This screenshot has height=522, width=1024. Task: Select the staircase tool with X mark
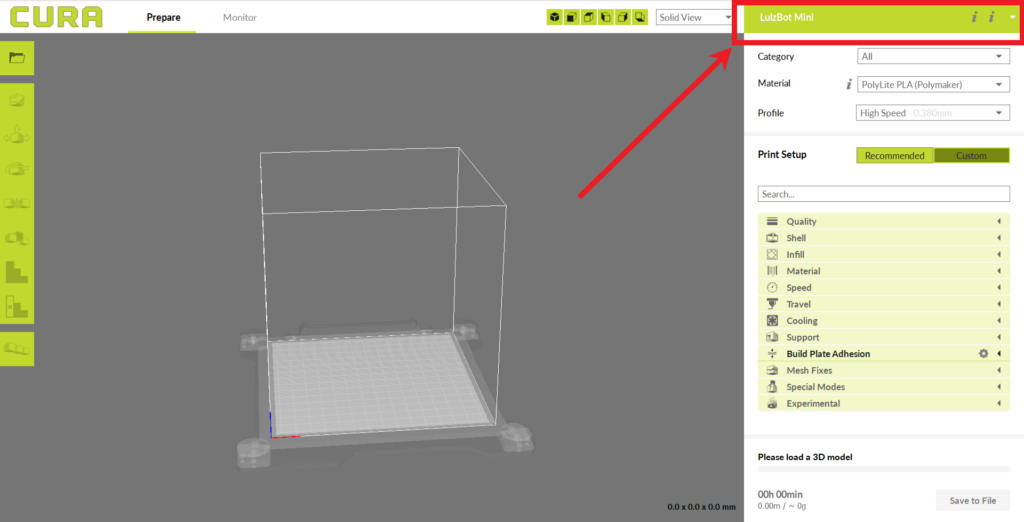click(x=17, y=306)
